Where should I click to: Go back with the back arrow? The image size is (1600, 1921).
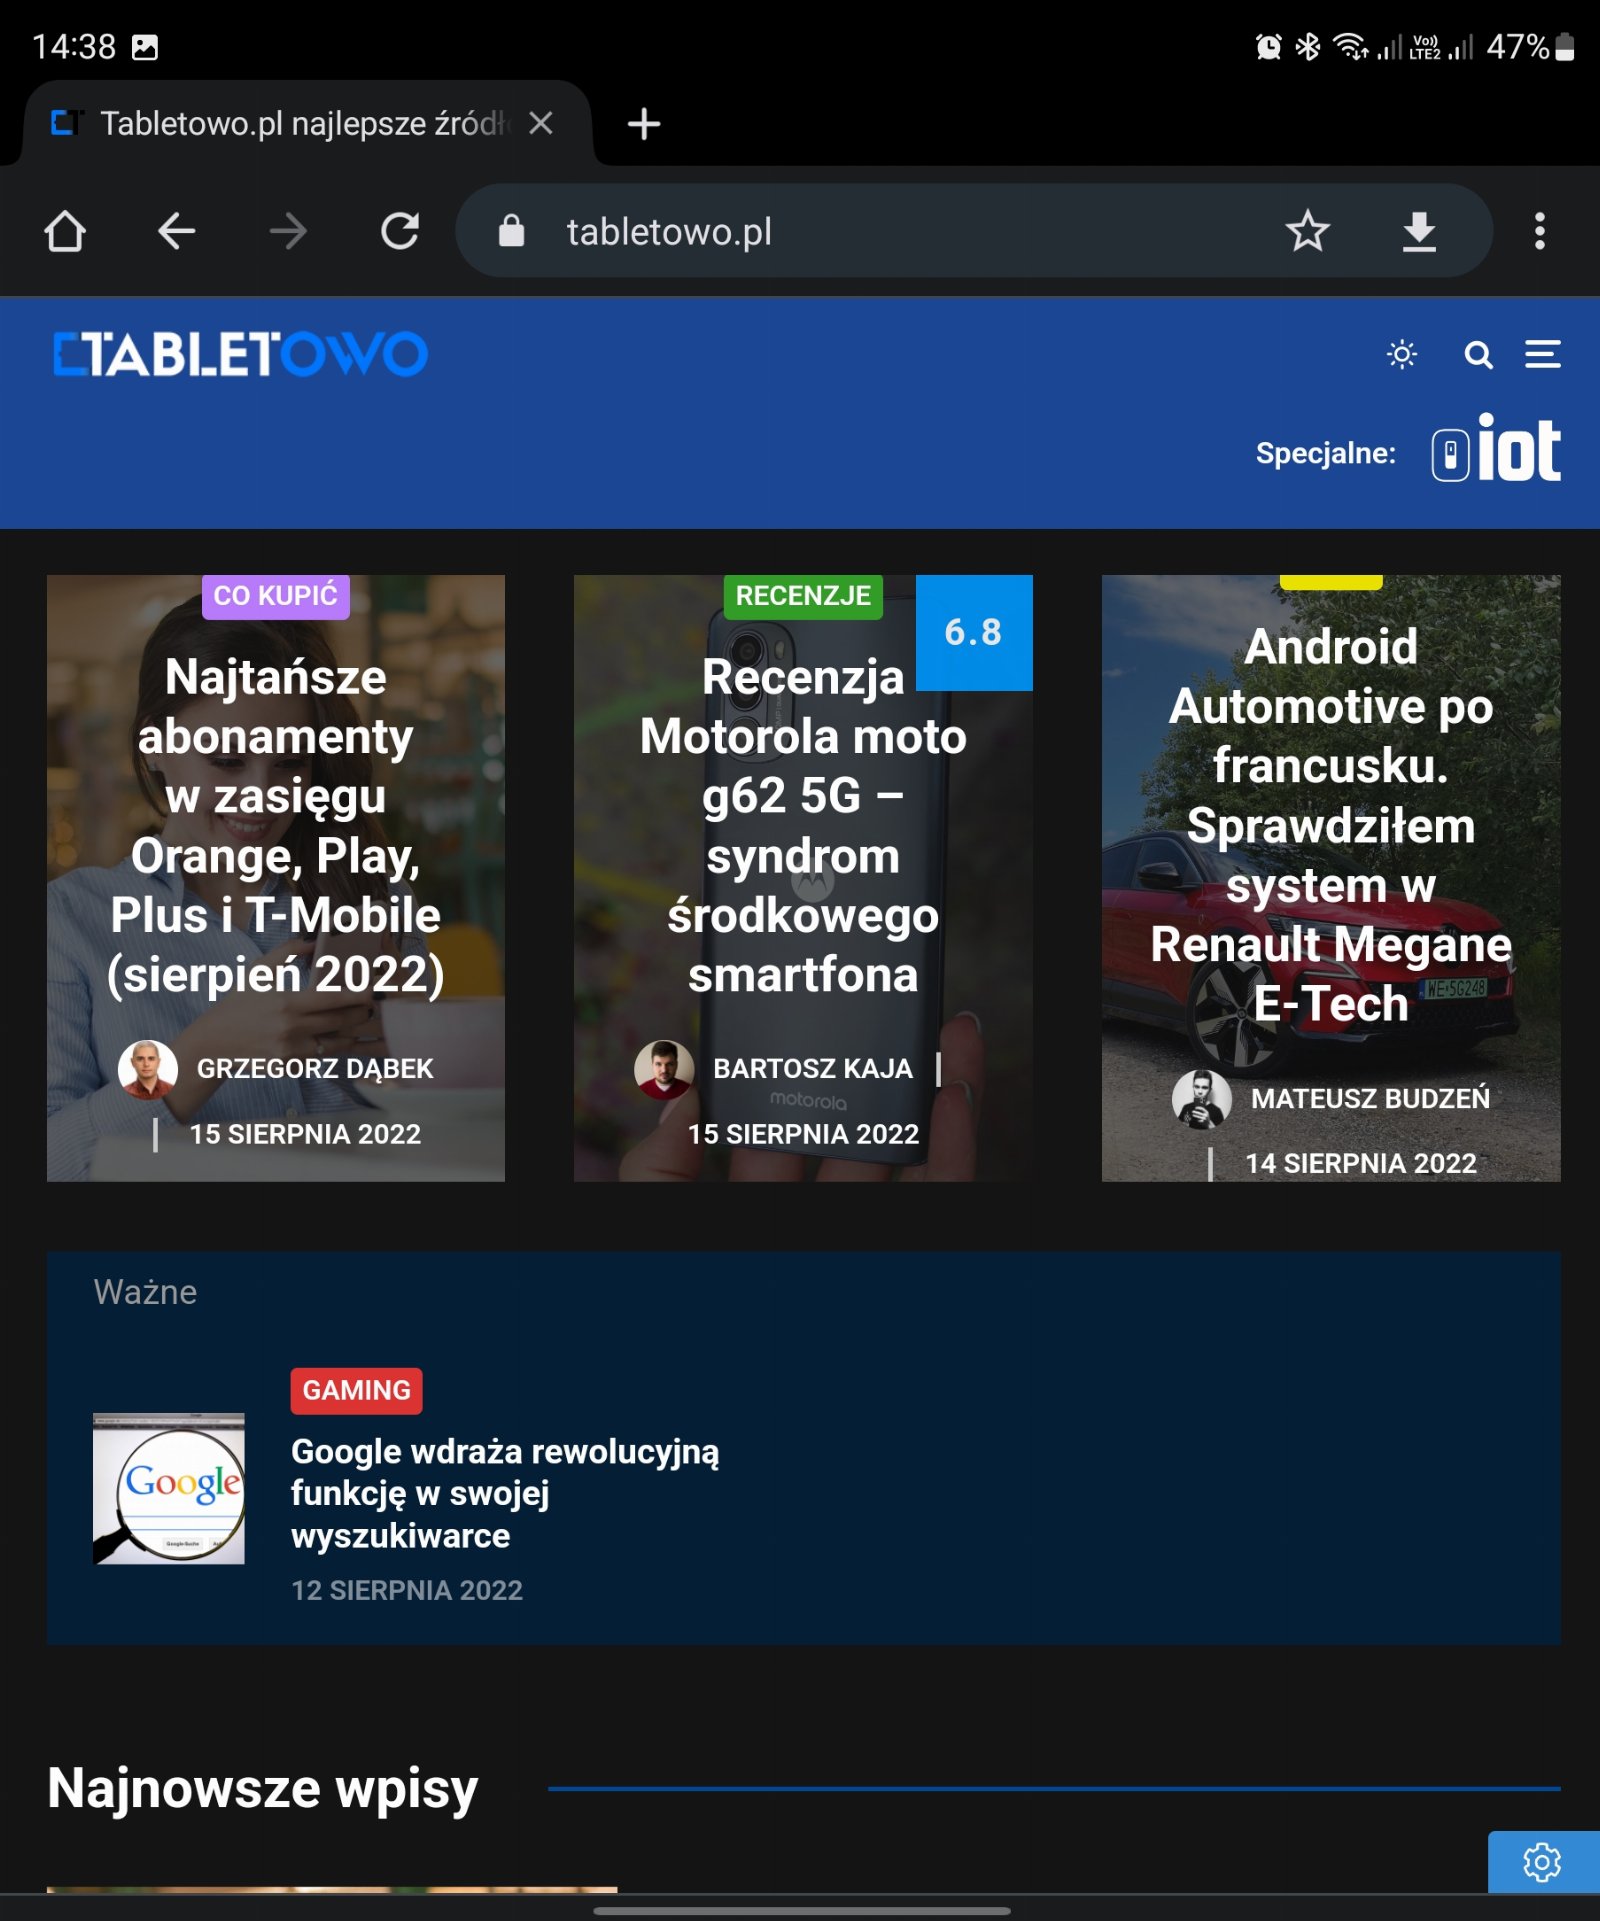tap(177, 231)
